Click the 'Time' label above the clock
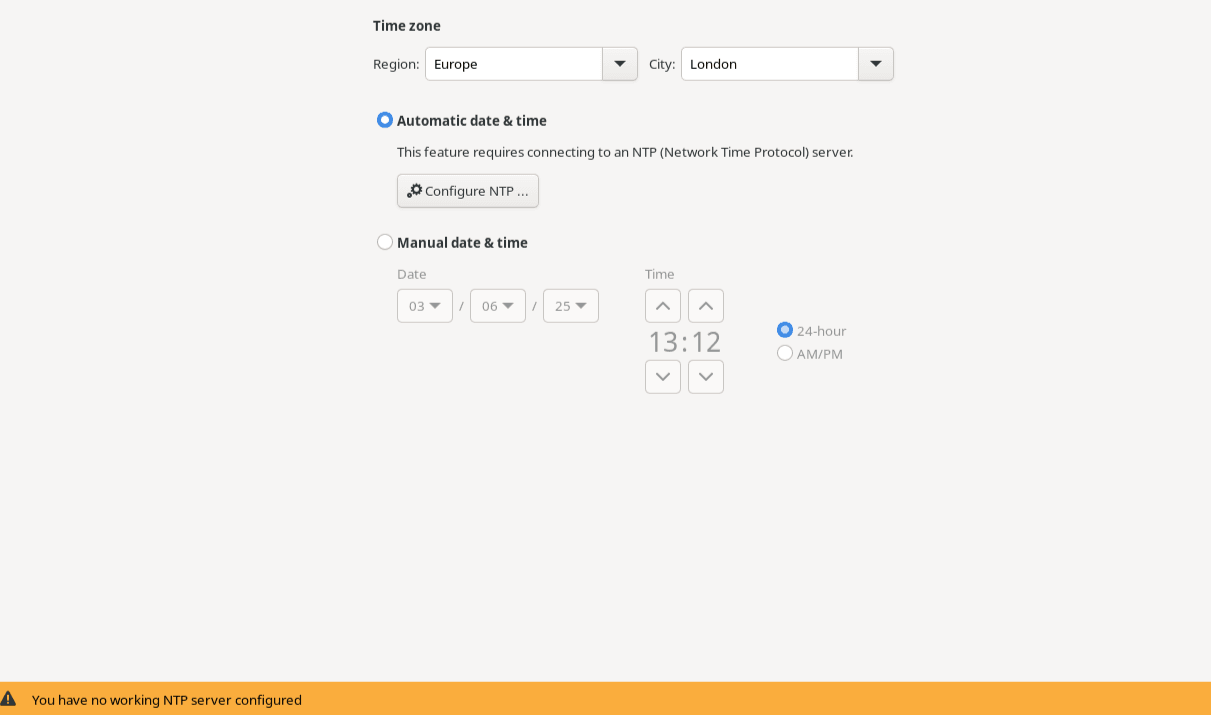This screenshot has height=715, width=1211. click(x=660, y=274)
